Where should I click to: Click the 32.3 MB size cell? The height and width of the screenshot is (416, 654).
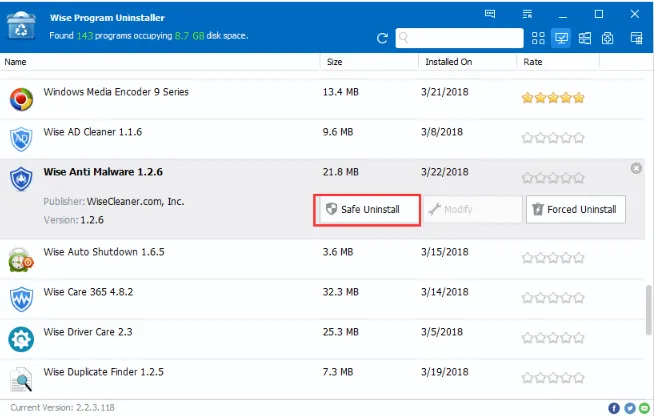click(x=340, y=292)
